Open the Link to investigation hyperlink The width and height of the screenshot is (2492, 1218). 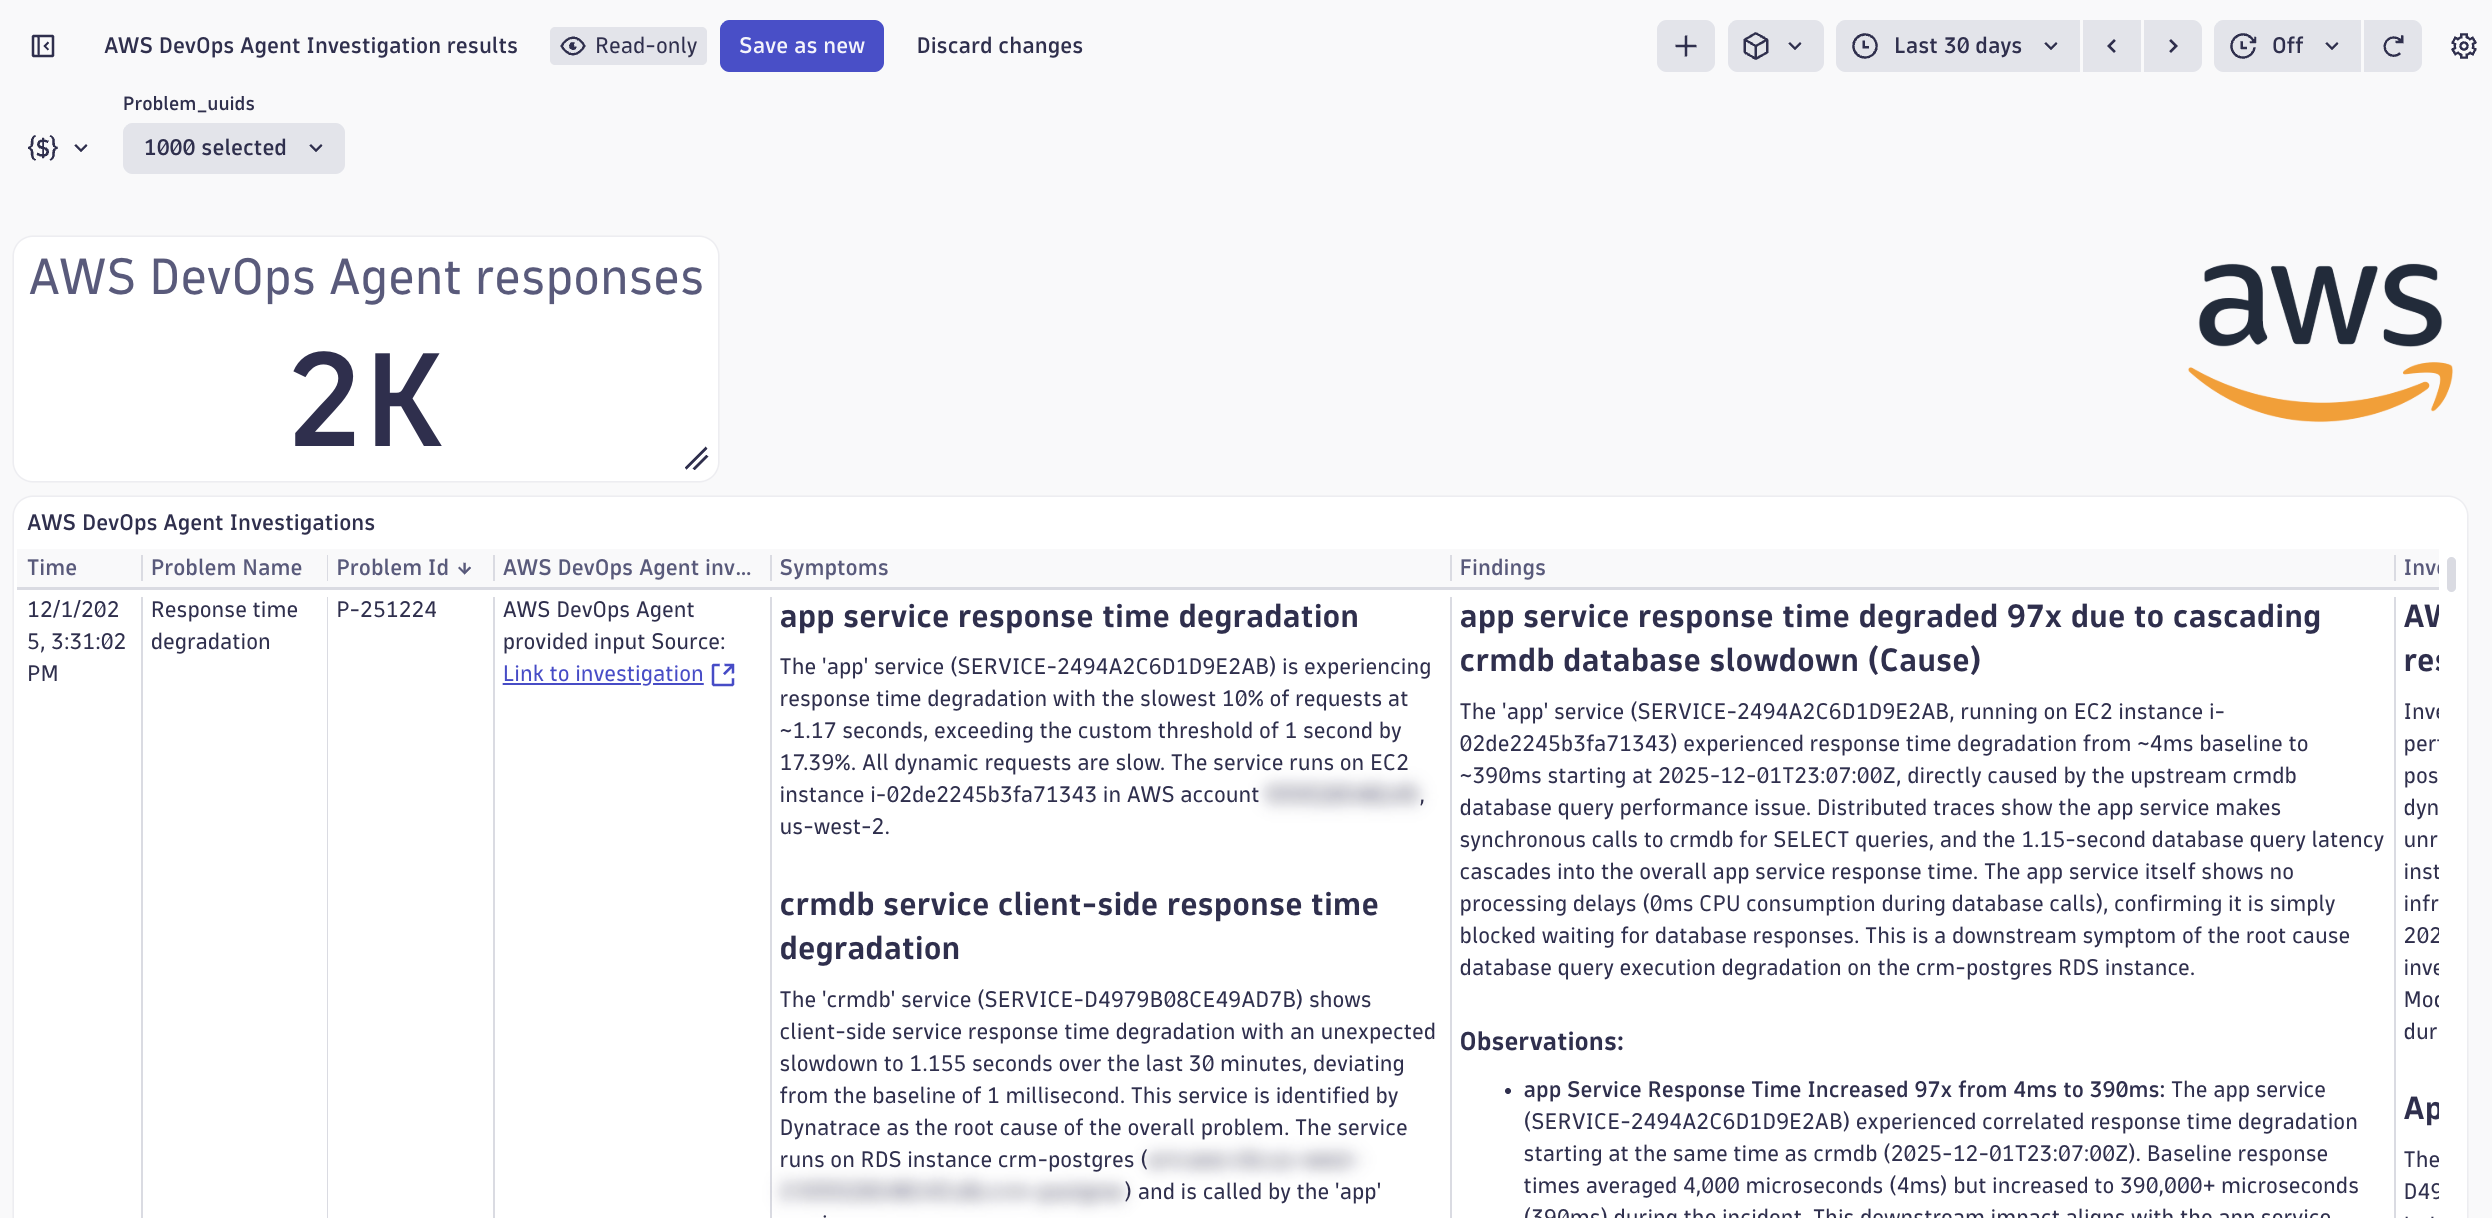pyautogui.click(x=603, y=675)
